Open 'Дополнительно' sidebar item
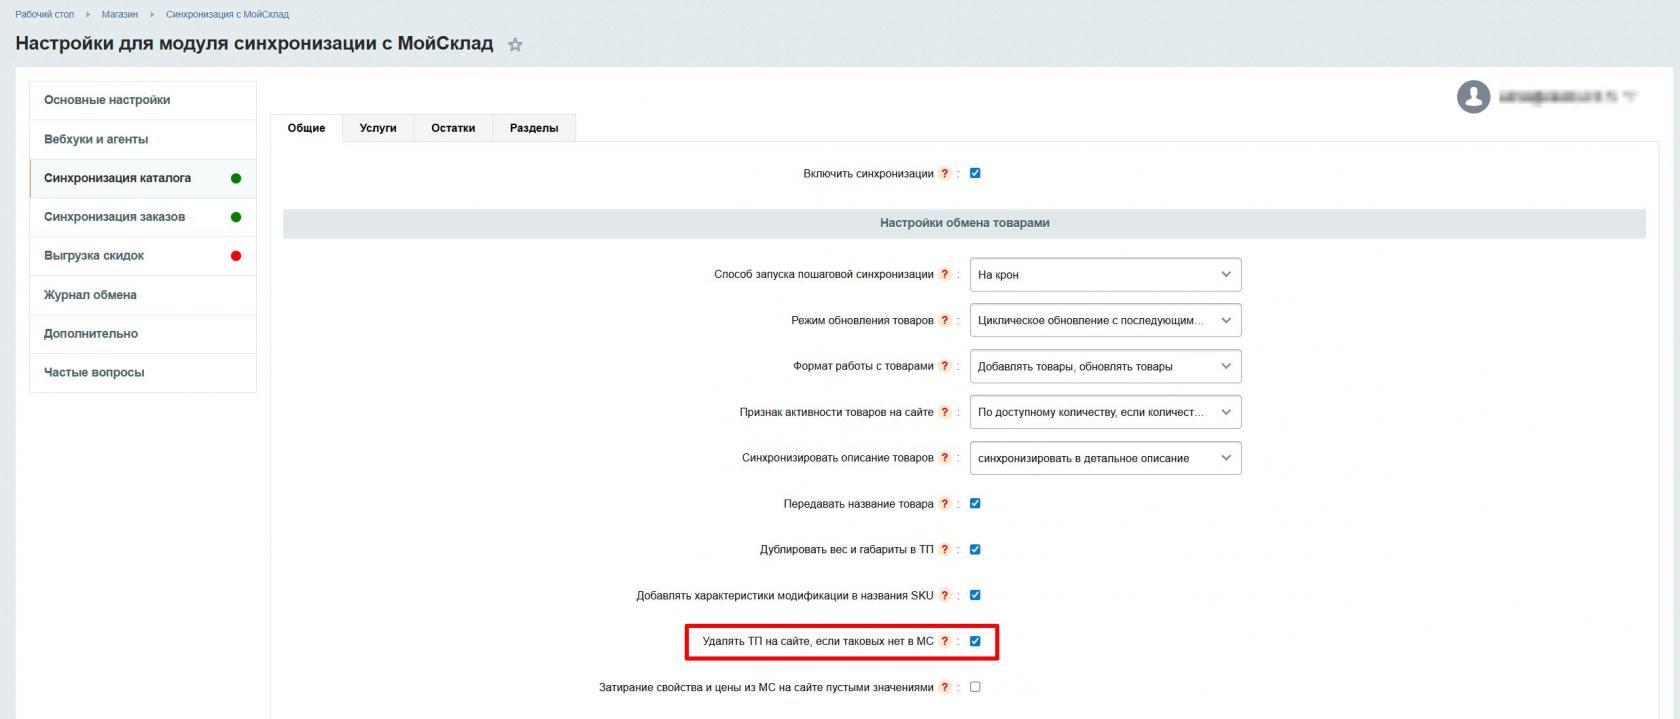Image resolution: width=1680 pixels, height=719 pixels. [143, 334]
